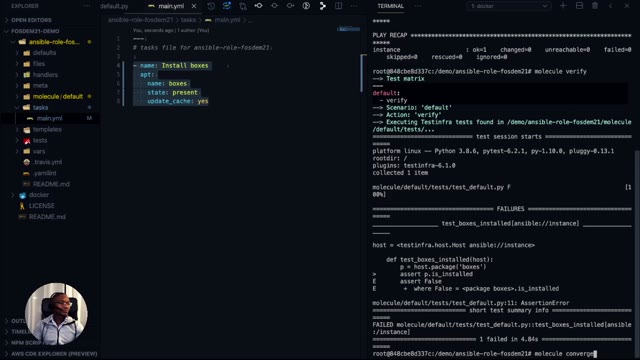
Task: Click ansible-role-fosdem21 in breadcrumb
Action: click(140, 20)
